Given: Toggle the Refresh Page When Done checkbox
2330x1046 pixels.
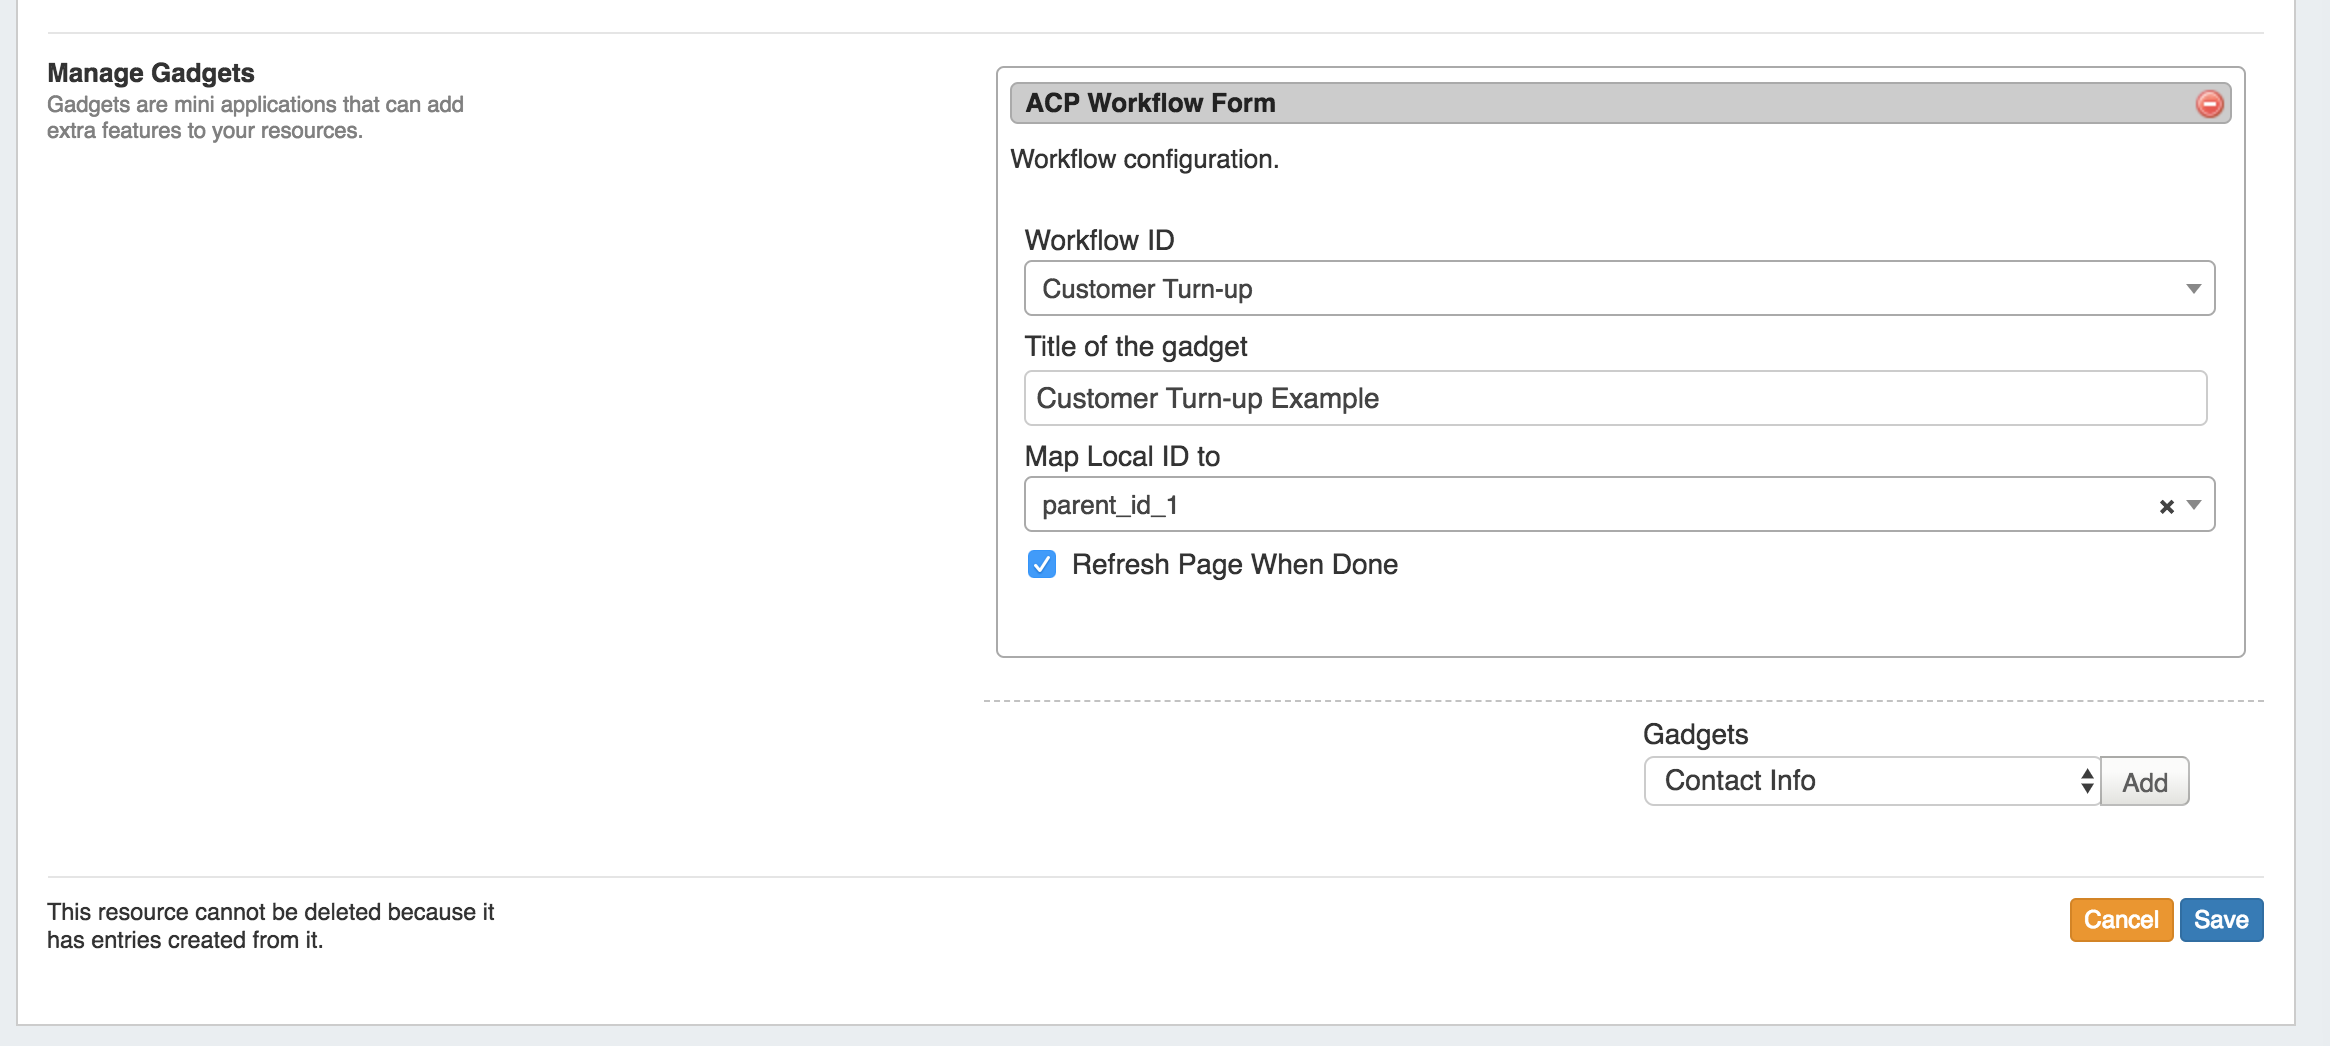Looking at the screenshot, I should (x=1042, y=565).
